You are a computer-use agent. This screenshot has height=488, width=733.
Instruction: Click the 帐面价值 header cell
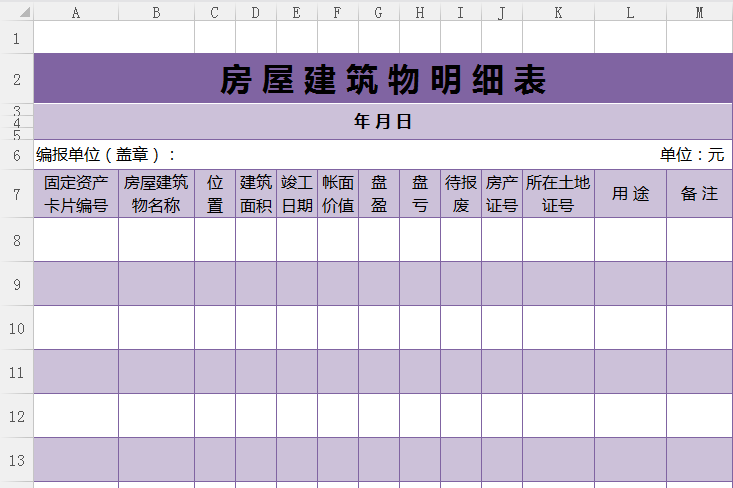tap(338, 194)
